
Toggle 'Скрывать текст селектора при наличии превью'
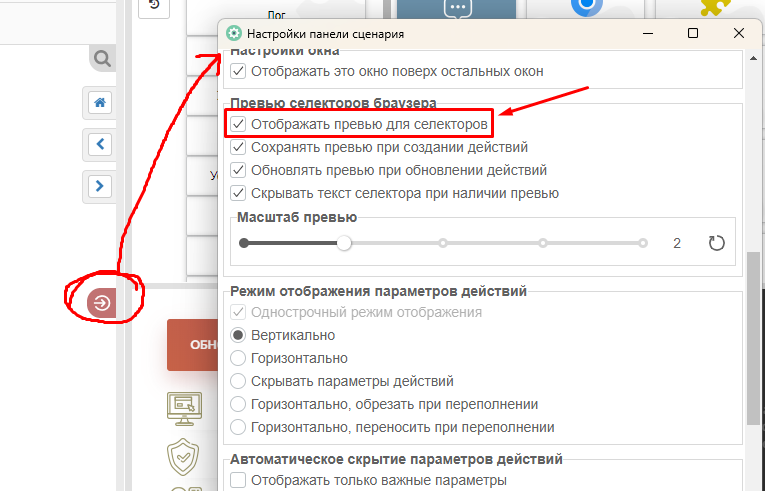click(238, 193)
